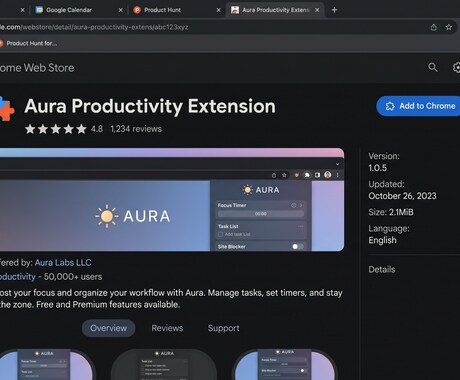Click the Aura Productivity Extension heading

[150, 106]
